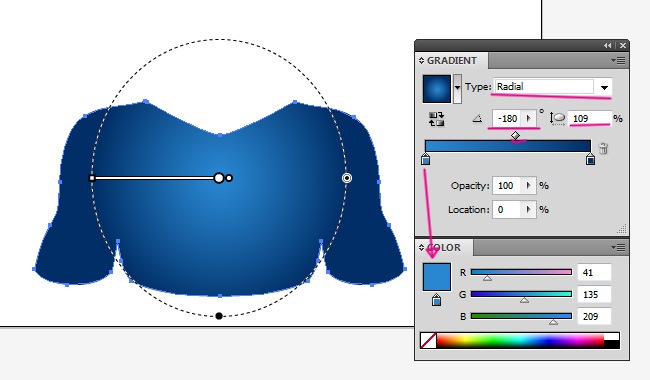Click the Reverse Gradient icon

click(x=437, y=119)
